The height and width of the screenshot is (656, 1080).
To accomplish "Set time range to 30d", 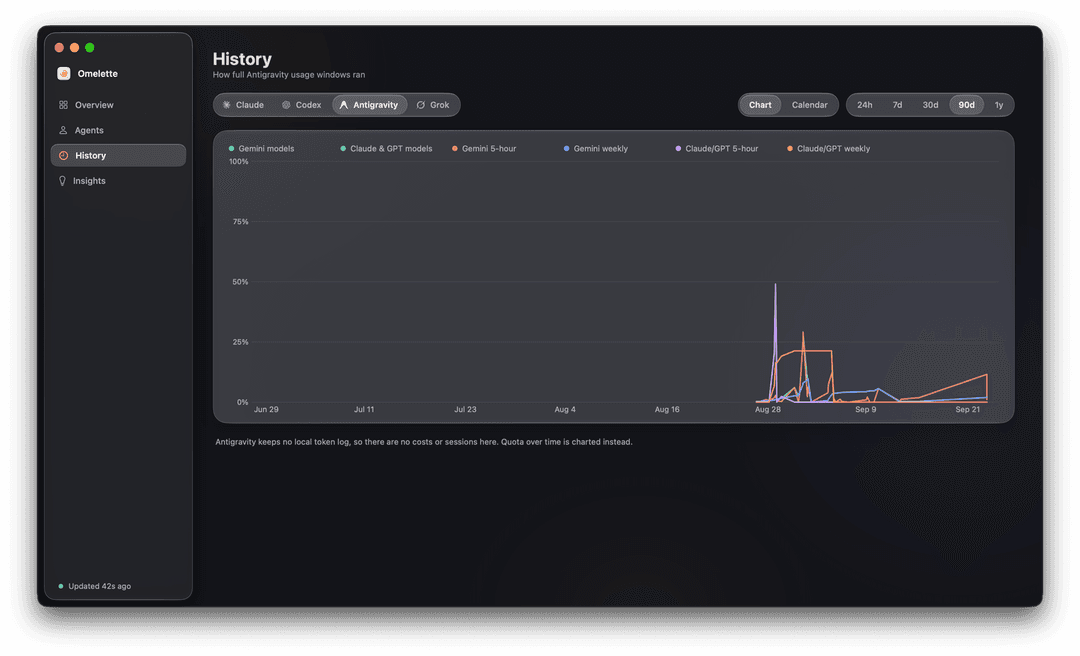I will point(931,105).
